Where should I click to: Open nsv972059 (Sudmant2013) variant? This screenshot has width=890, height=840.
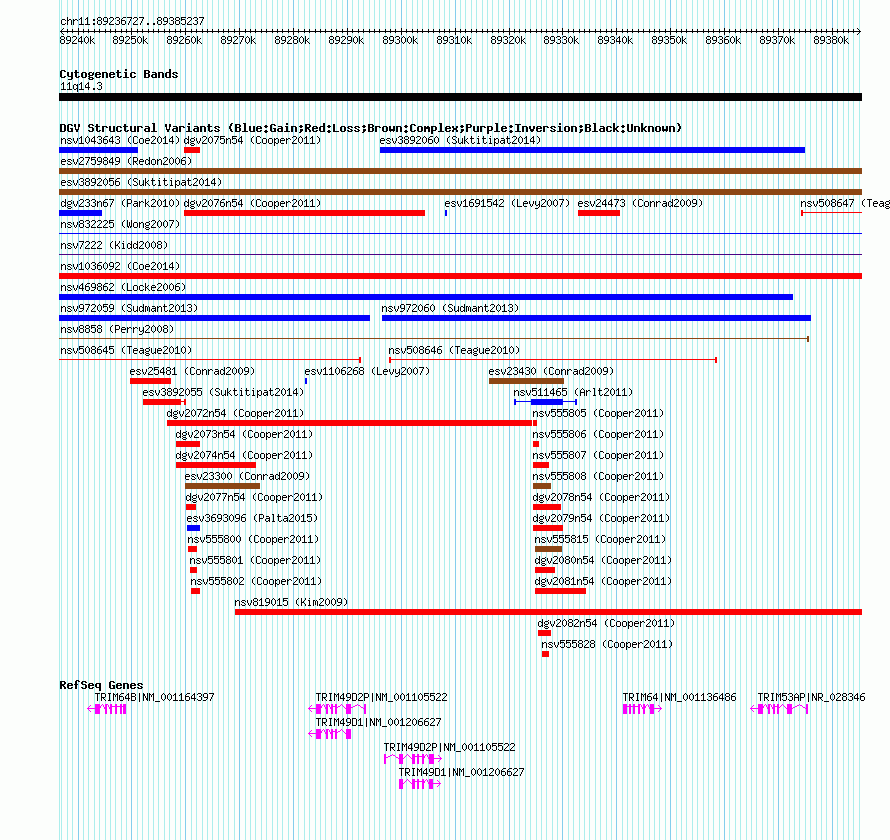click(x=215, y=318)
